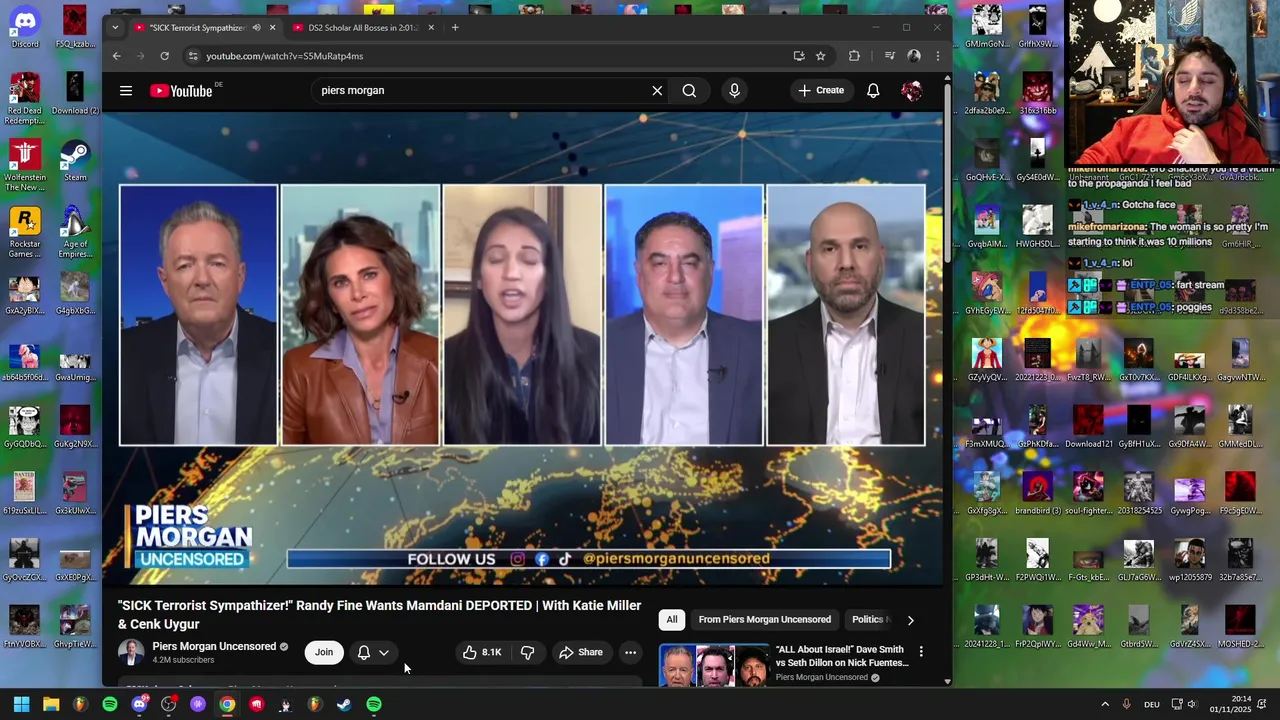1280x720 pixels.
Task: Open more actions three-dot menu below video
Action: tap(630, 652)
